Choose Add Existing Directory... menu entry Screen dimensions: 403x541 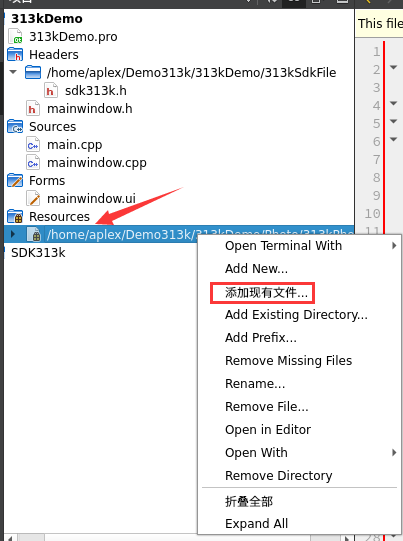(x=299, y=315)
